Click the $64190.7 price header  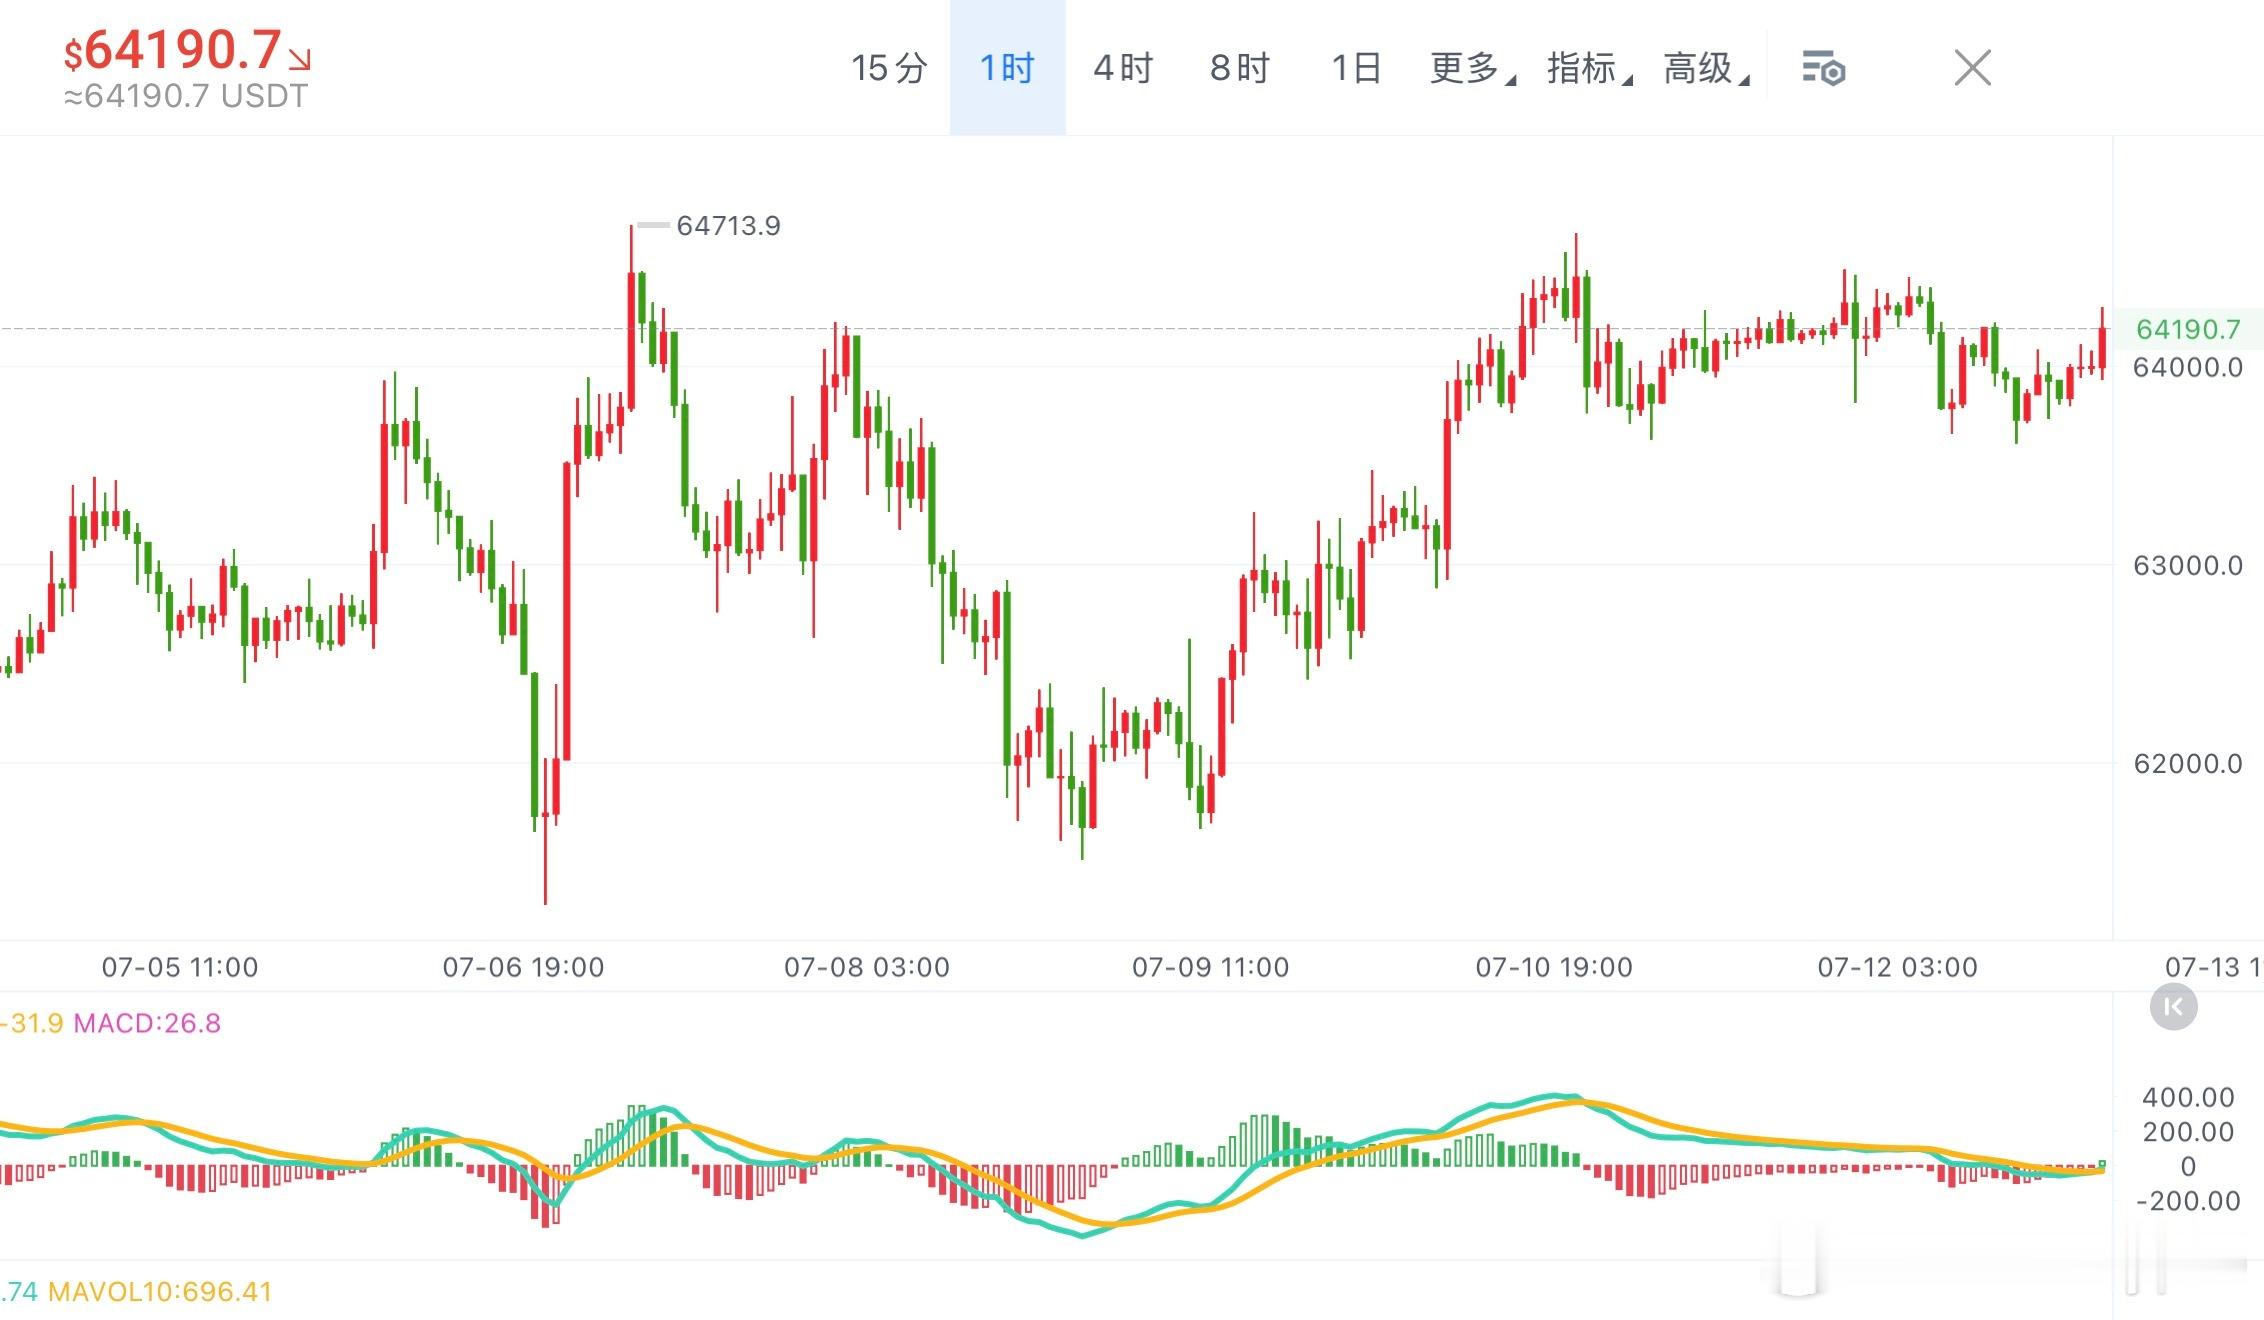click(x=172, y=49)
